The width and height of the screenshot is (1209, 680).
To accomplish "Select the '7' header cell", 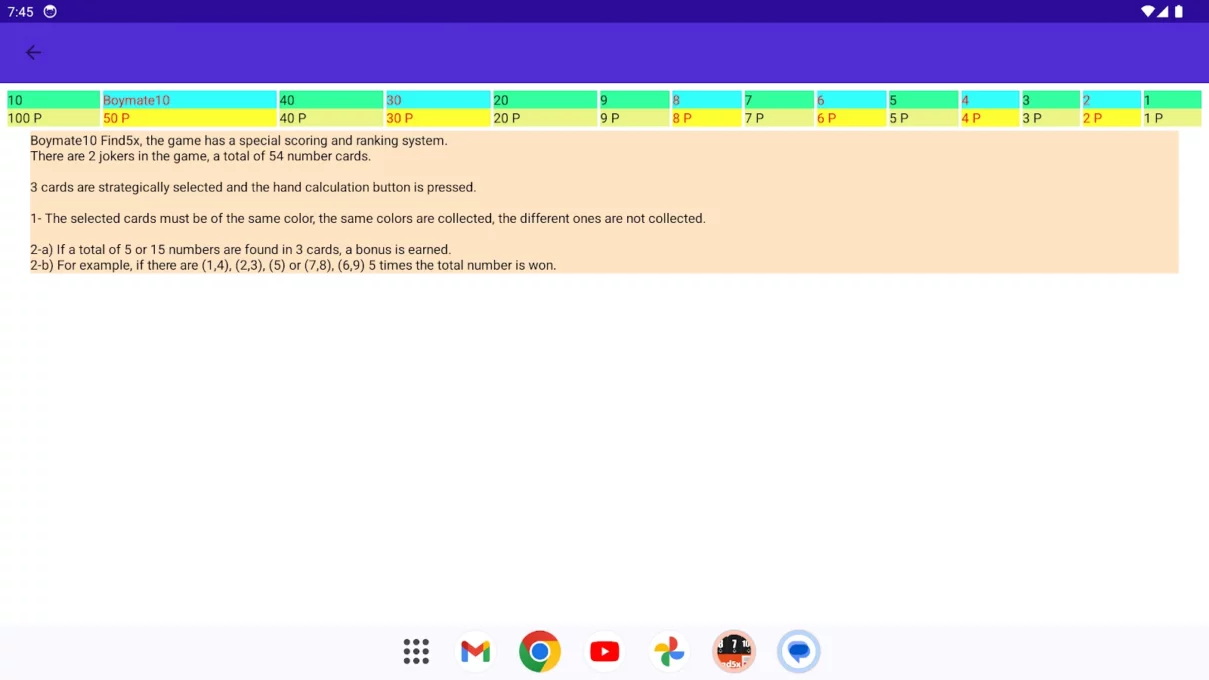I will pos(779,100).
